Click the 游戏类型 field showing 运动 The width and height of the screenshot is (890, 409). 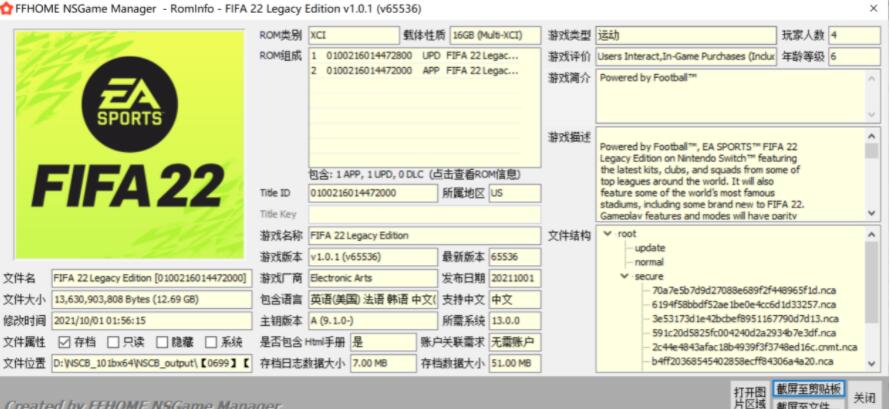tap(686, 35)
